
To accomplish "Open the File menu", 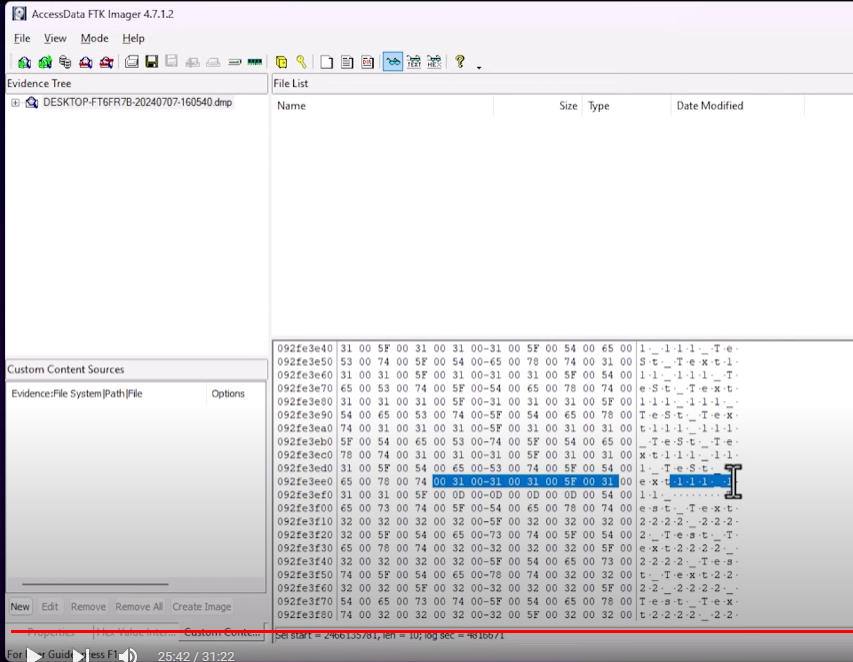I will click(22, 38).
